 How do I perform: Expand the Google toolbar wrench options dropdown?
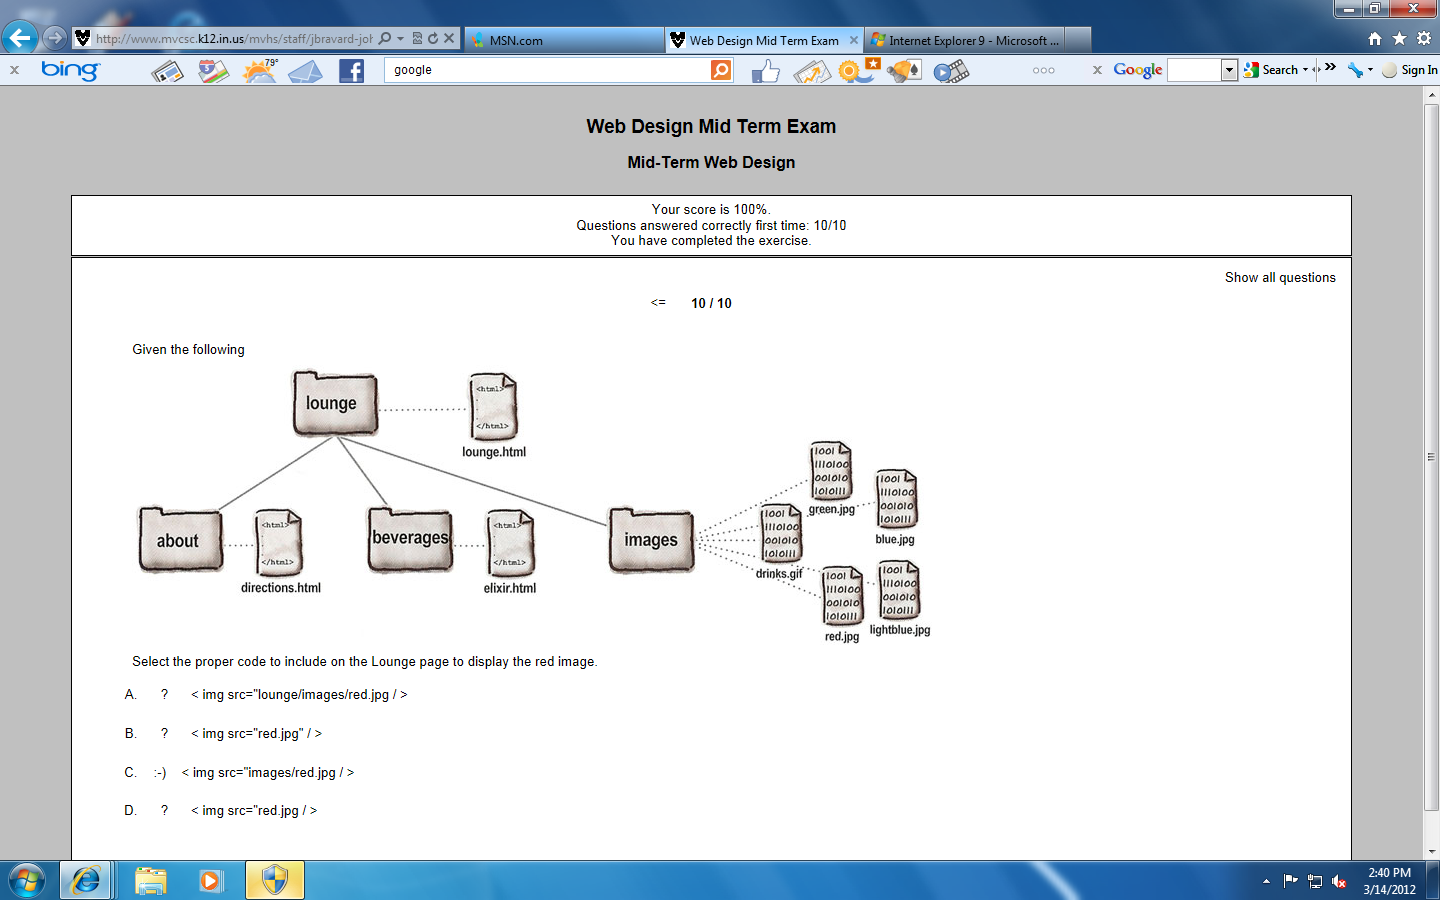1370,70
